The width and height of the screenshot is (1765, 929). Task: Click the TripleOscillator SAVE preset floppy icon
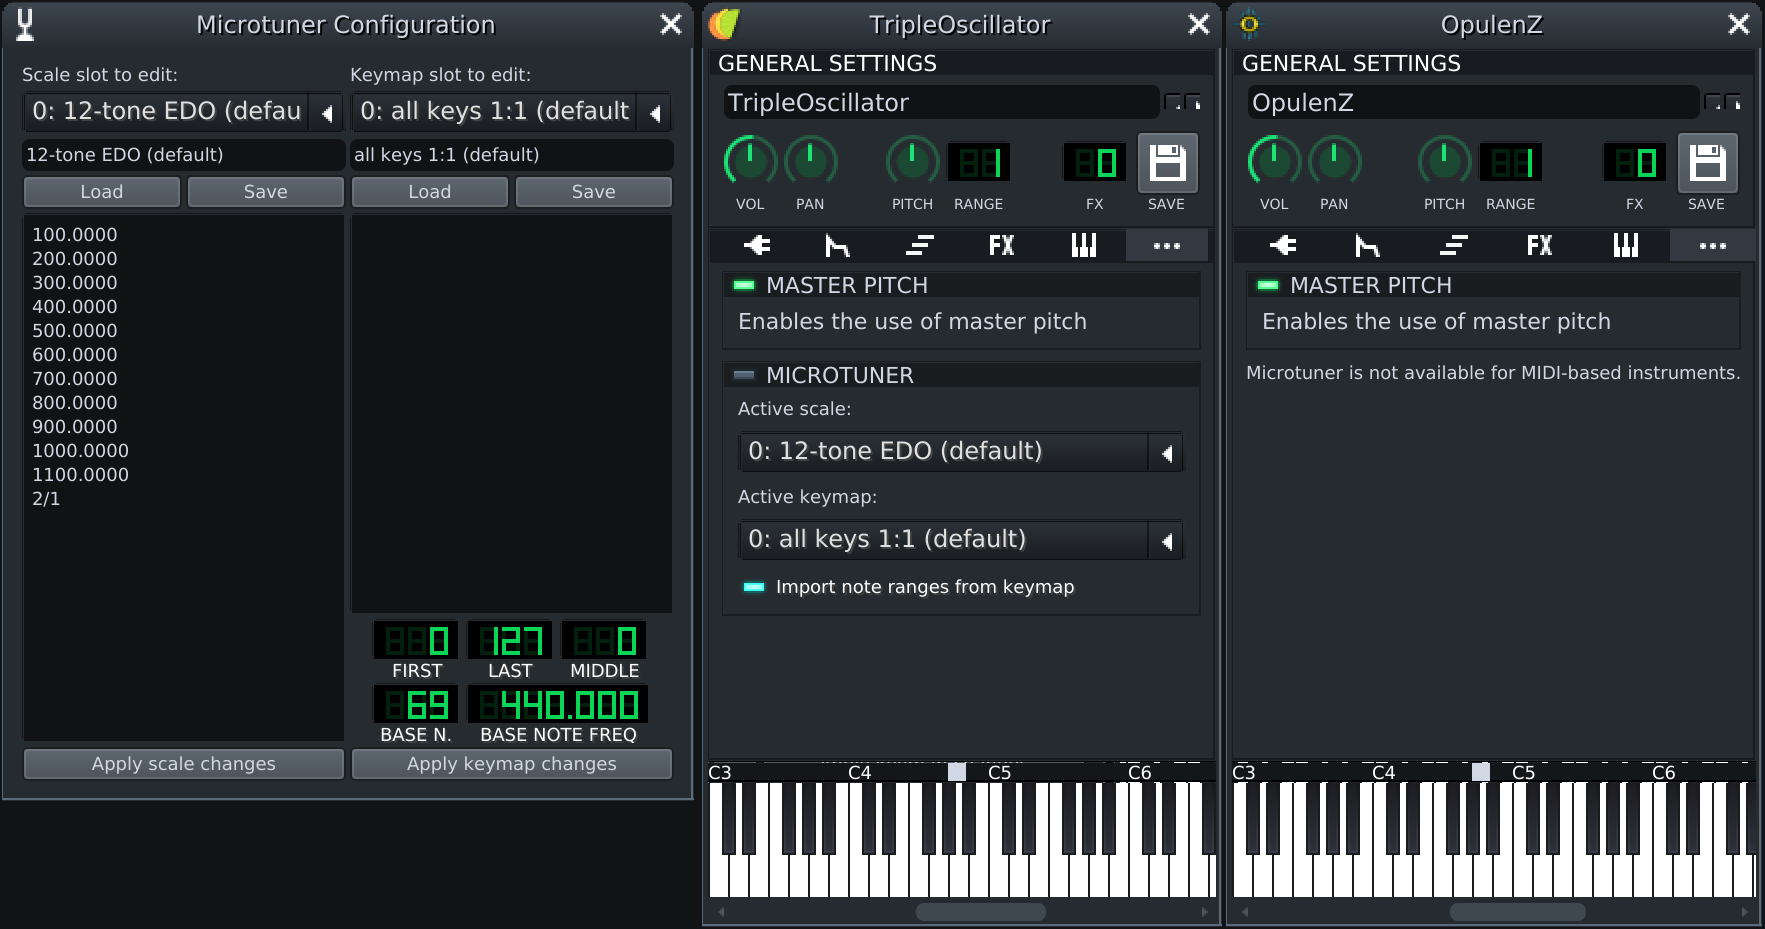pyautogui.click(x=1167, y=163)
